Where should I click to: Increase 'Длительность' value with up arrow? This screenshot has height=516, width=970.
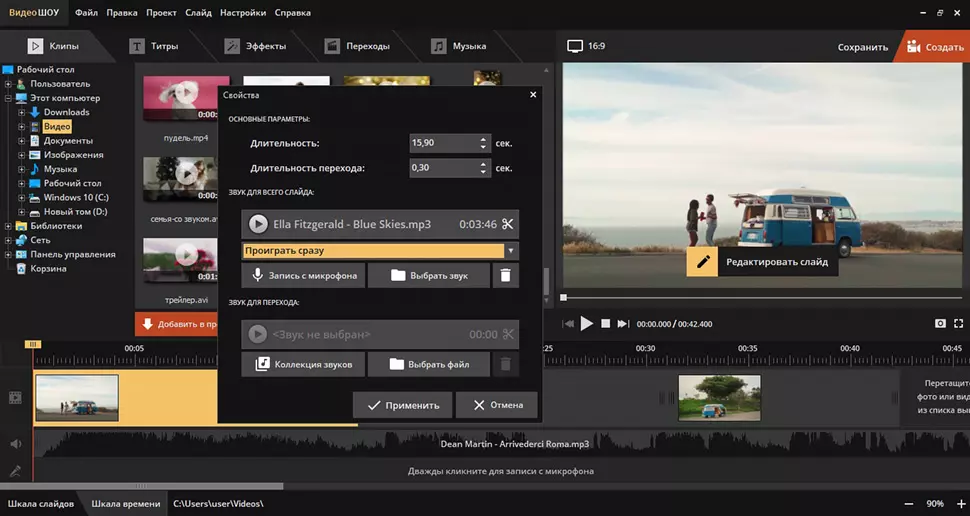[x=481, y=139]
